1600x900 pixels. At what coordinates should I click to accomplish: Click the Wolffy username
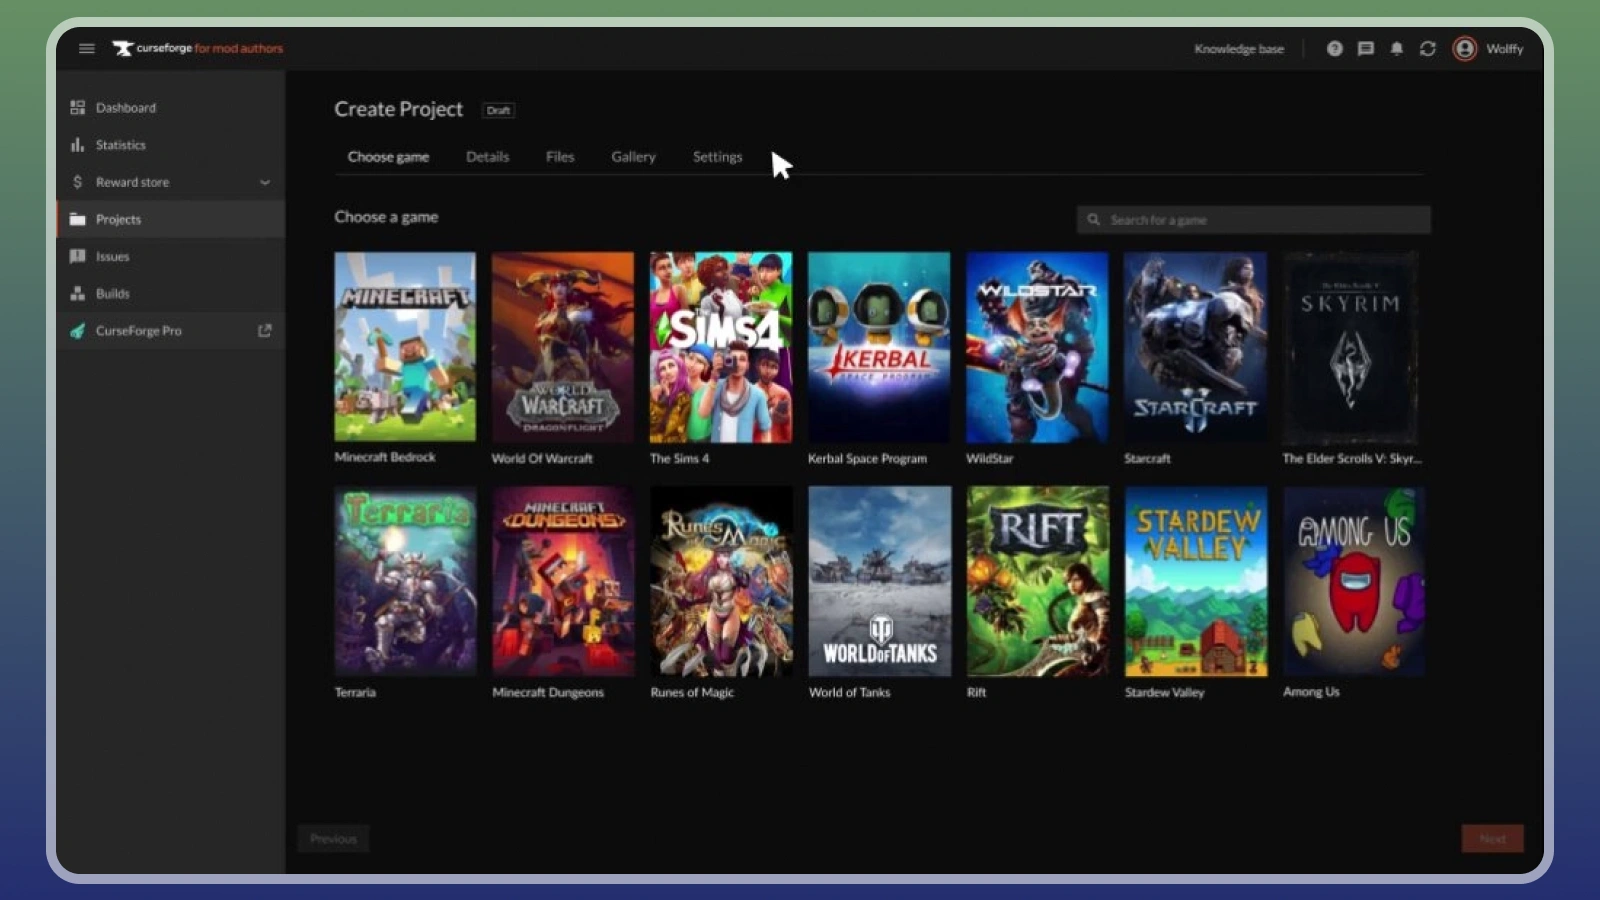(x=1504, y=48)
